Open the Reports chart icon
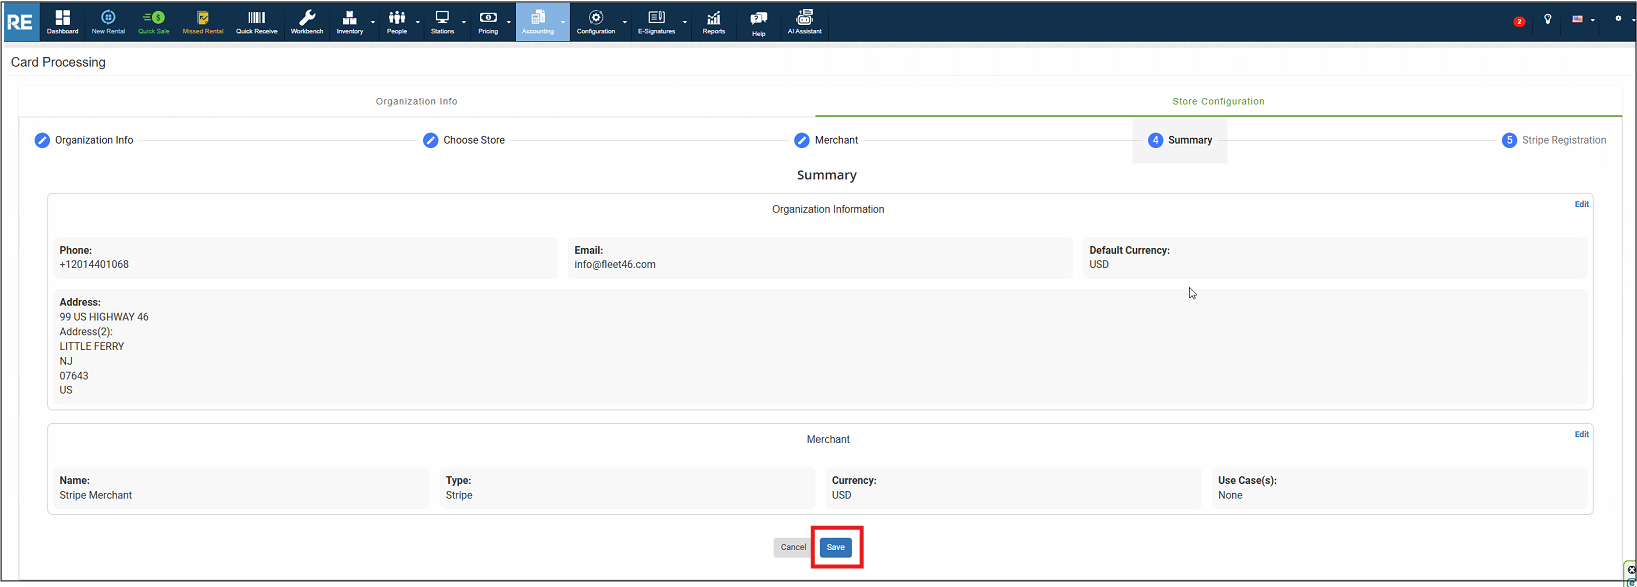 point(714,21)
